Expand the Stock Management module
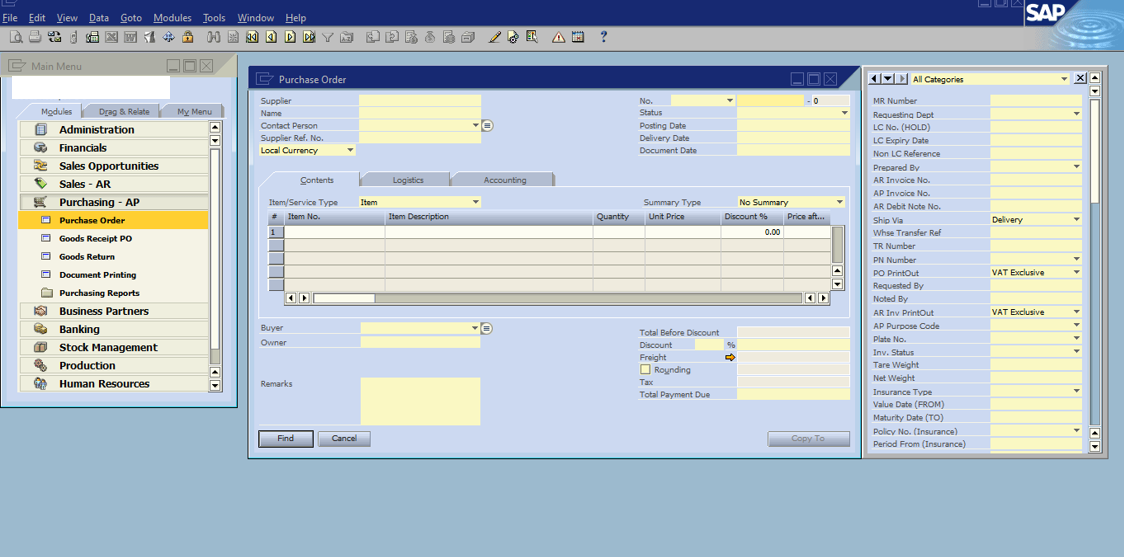1124x557 pixels. click(x=113, y=348)
